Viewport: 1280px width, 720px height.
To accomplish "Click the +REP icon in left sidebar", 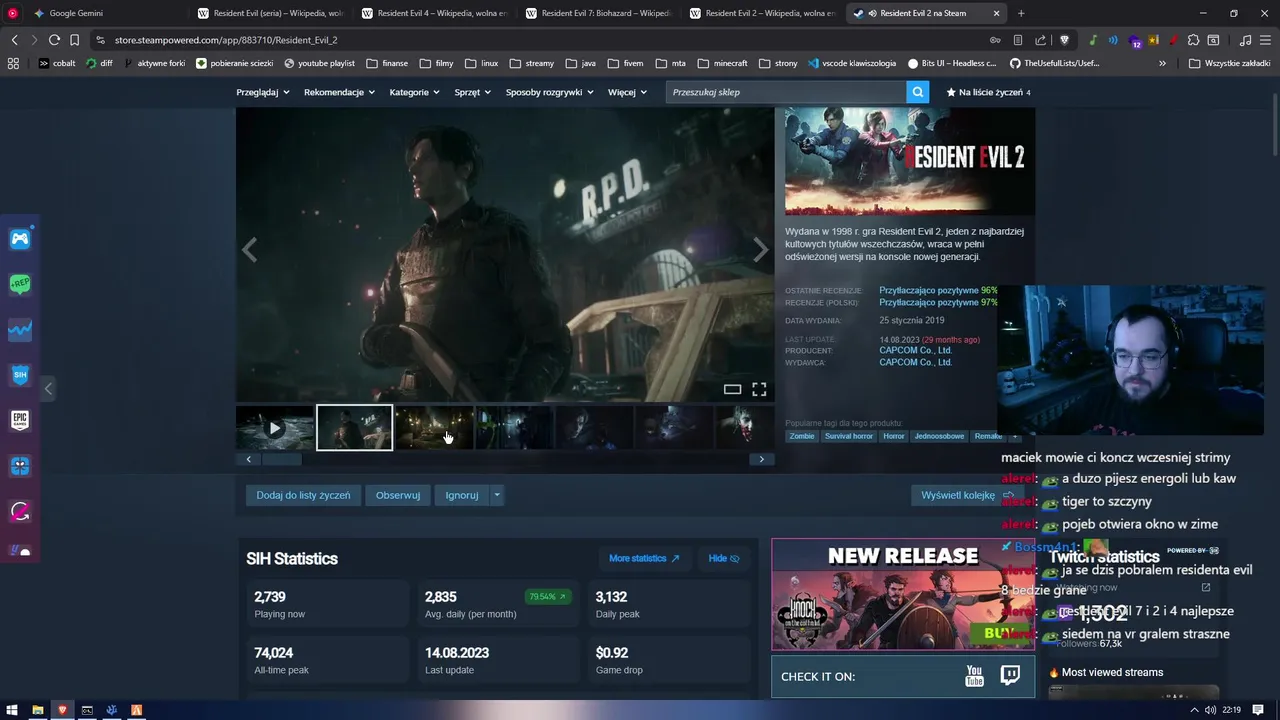I will (x=20, y=284).
